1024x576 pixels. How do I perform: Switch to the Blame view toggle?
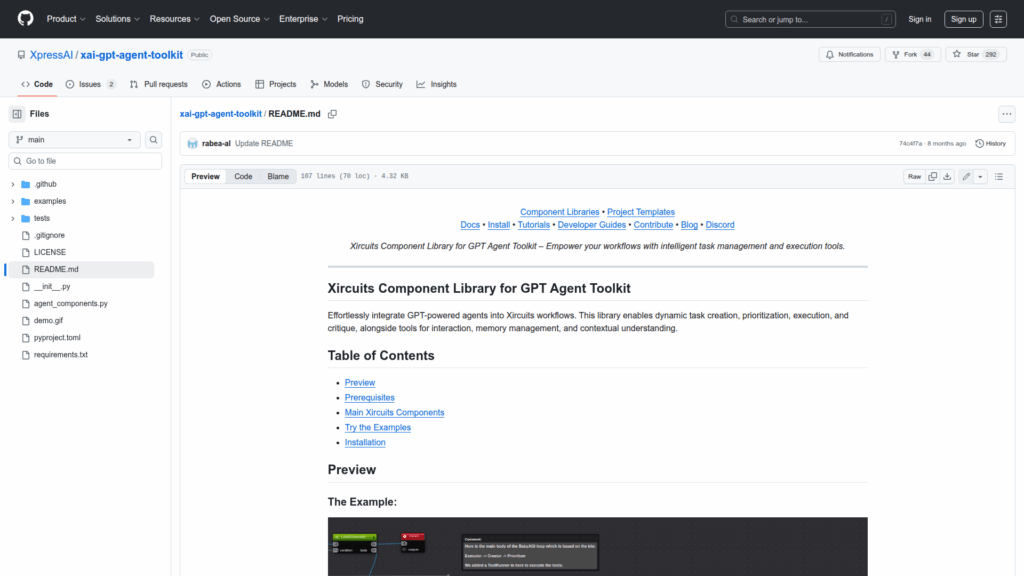tap(277, 176)
